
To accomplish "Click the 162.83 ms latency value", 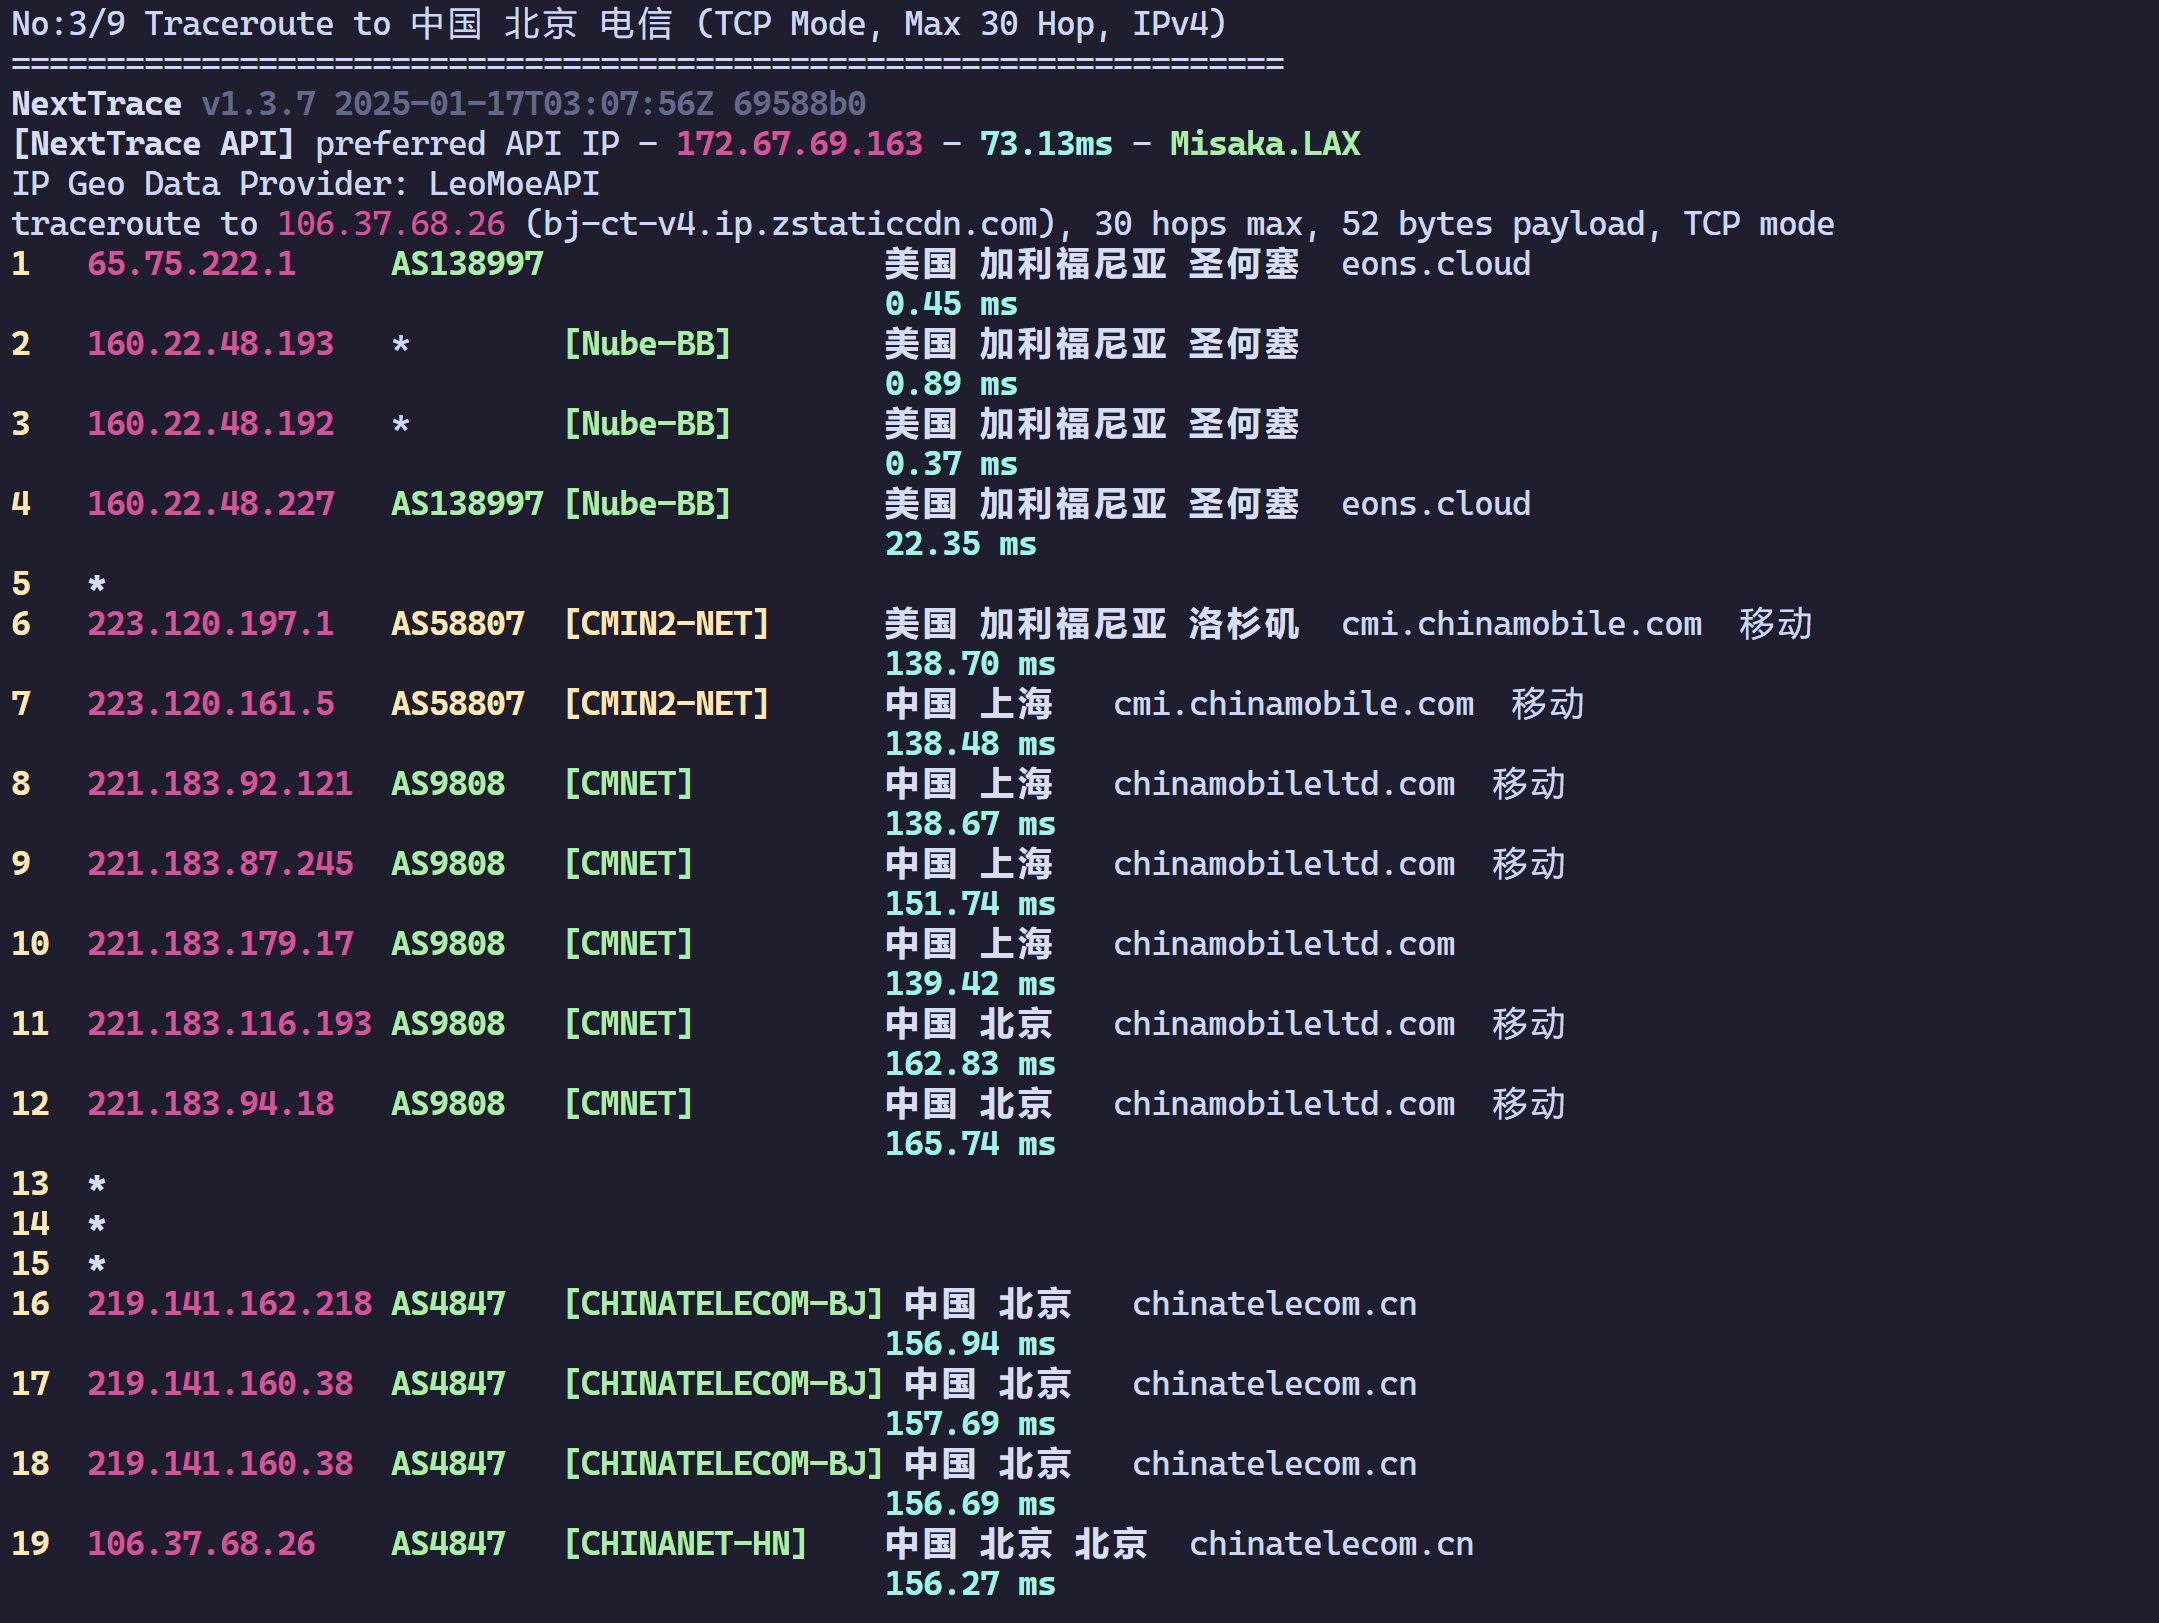I will (x=970, y=1064).
